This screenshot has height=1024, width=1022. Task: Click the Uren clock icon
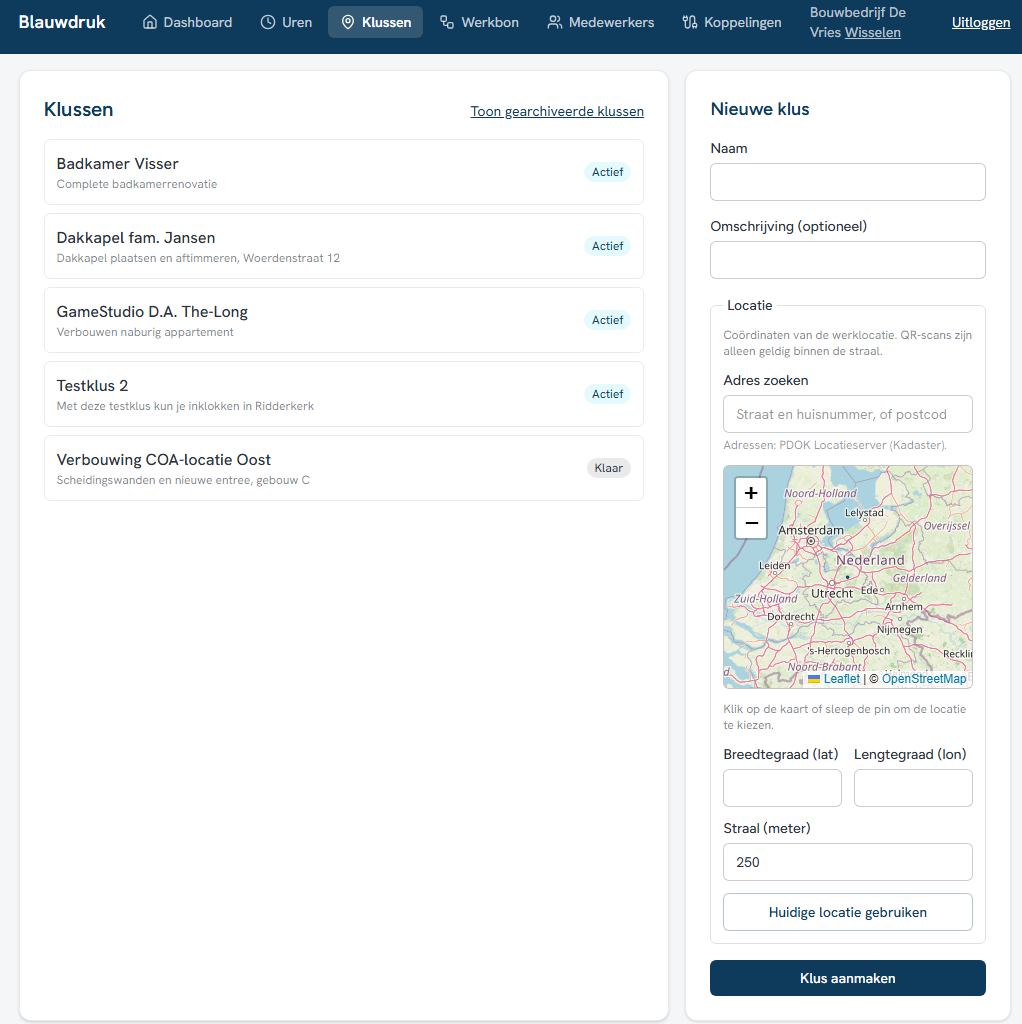tap(268, 22)
